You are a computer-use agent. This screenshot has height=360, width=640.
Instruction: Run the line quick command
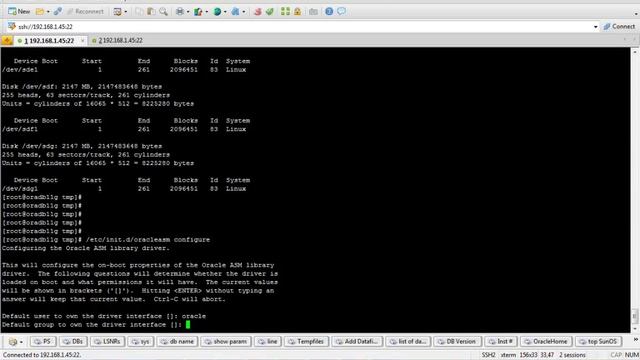coord(267,341)
